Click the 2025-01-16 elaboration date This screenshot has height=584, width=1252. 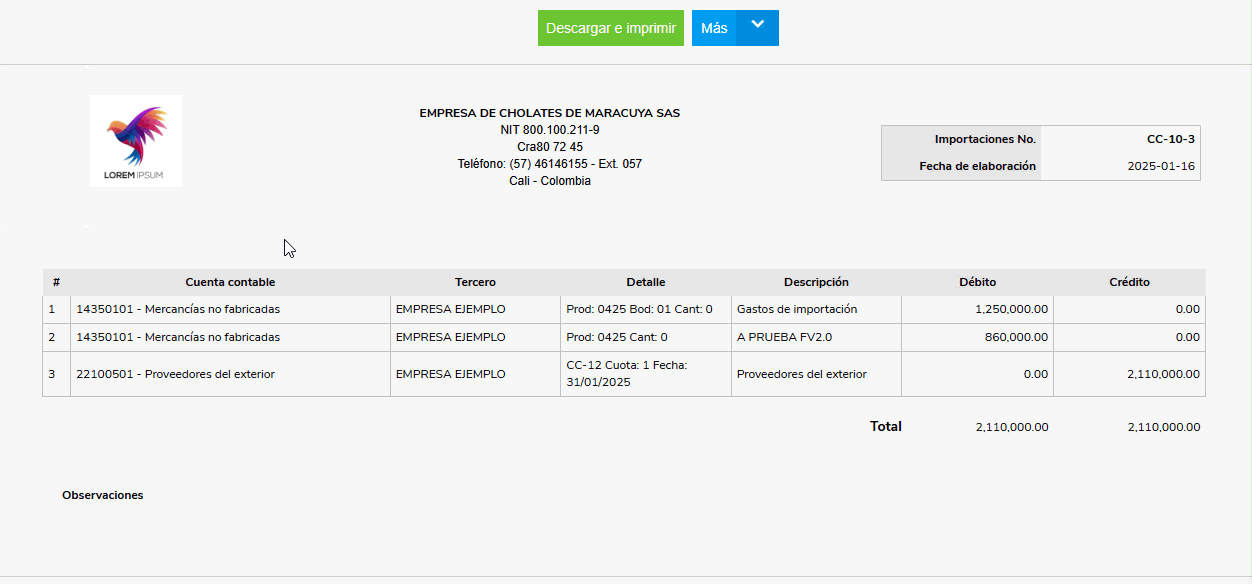pyautogui.click(x=1160, y=166)
